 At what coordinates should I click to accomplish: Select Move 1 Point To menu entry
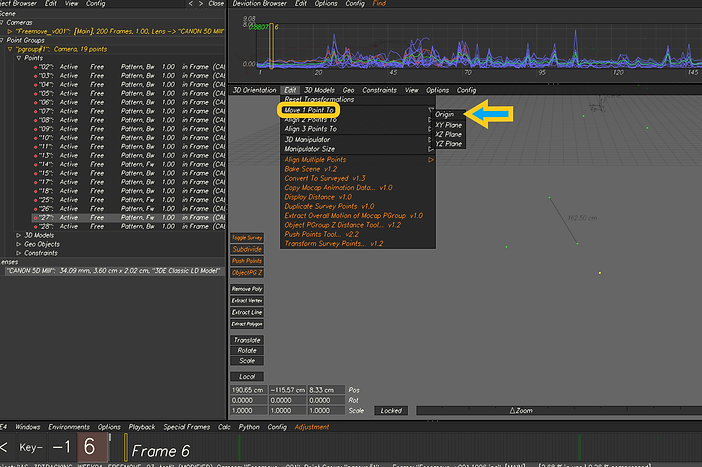[x=309, y=110]
